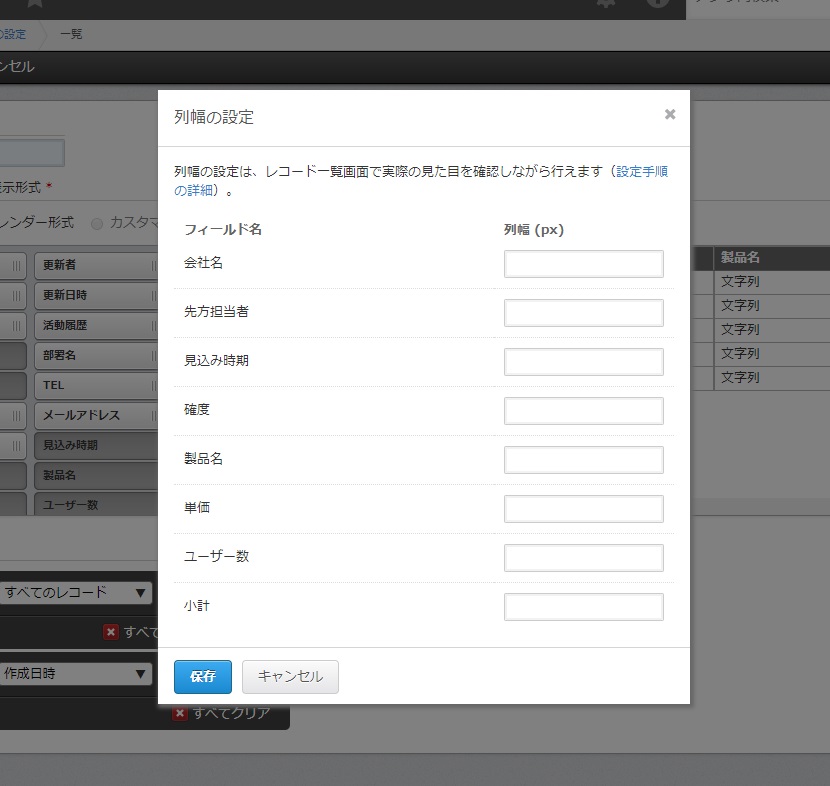
Task: Select the 見込み時期 field item in background list
Action: pyautogui.click(x=96, y=445)
